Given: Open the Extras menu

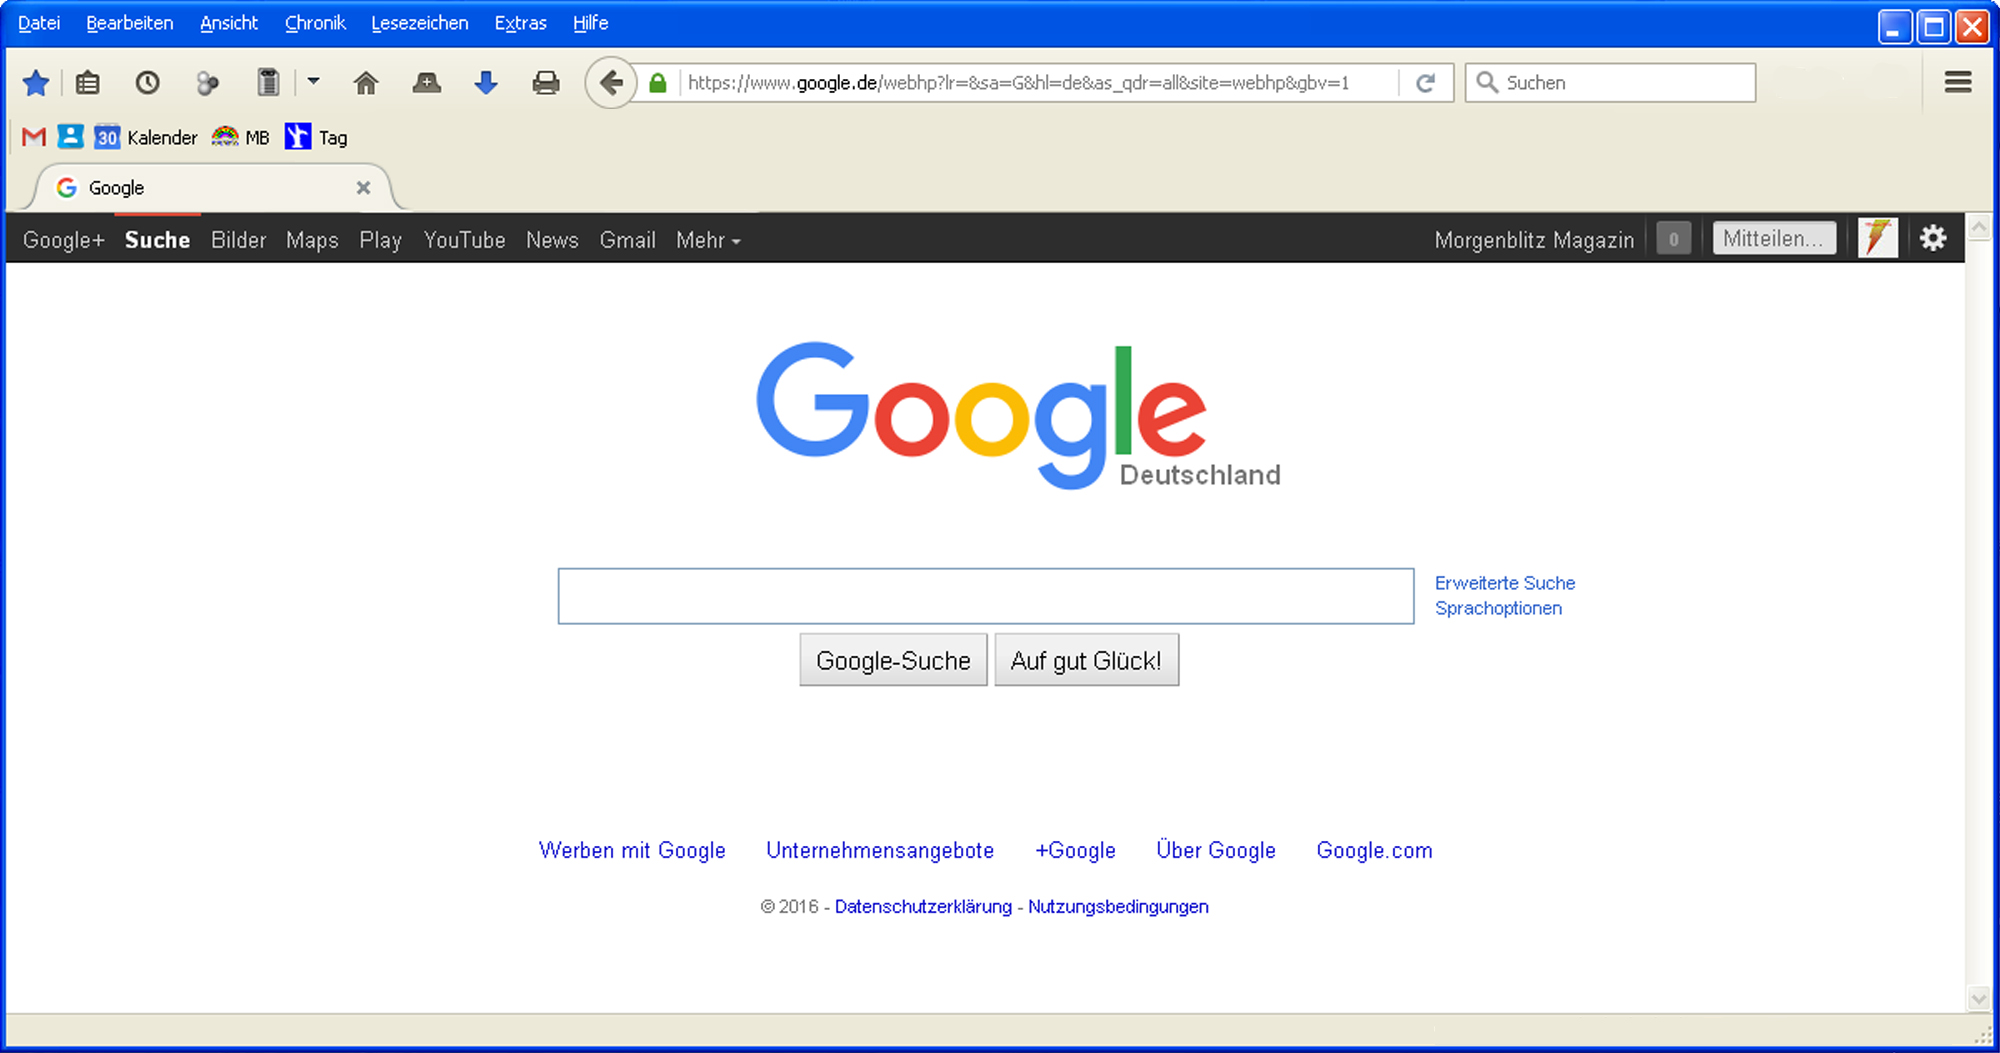Looking at the screenshot, I should [x=521, y=23].
